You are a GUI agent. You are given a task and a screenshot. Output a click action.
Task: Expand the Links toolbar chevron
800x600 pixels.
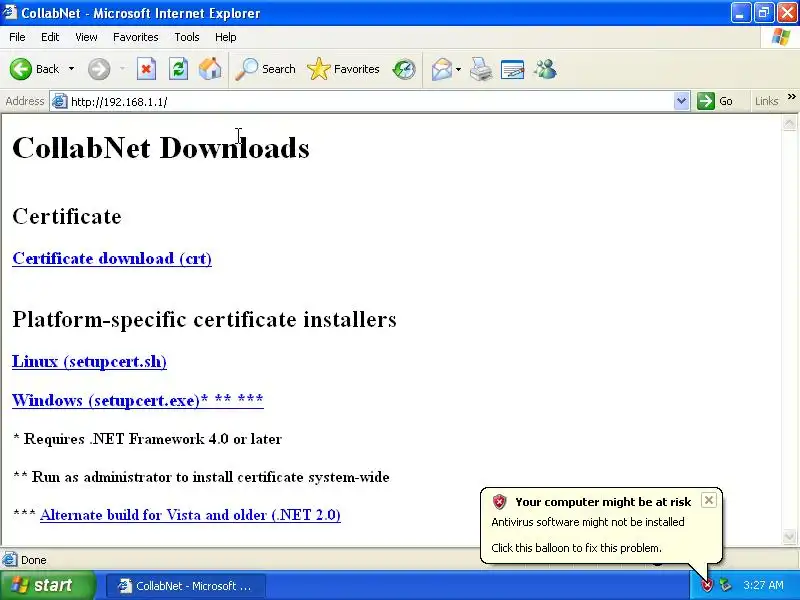click(791, 97)
